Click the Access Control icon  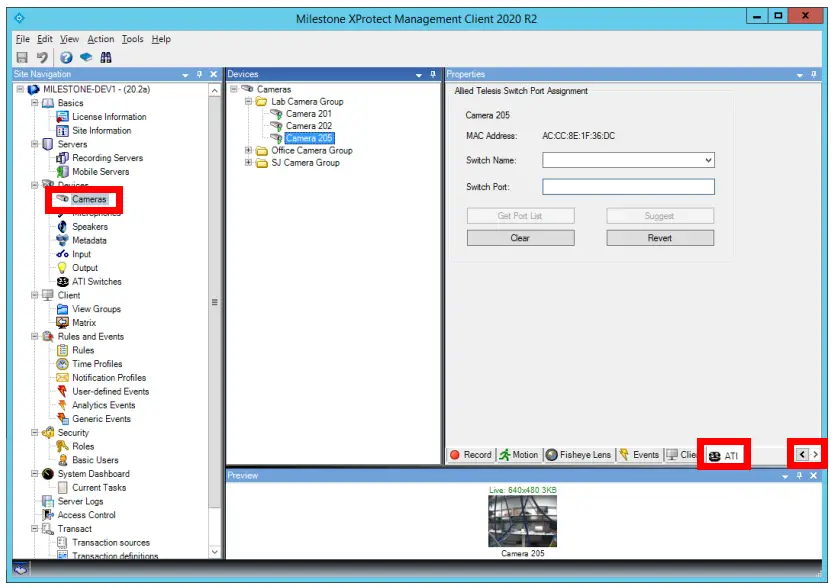pyautogui.click(x=48, y=515)
